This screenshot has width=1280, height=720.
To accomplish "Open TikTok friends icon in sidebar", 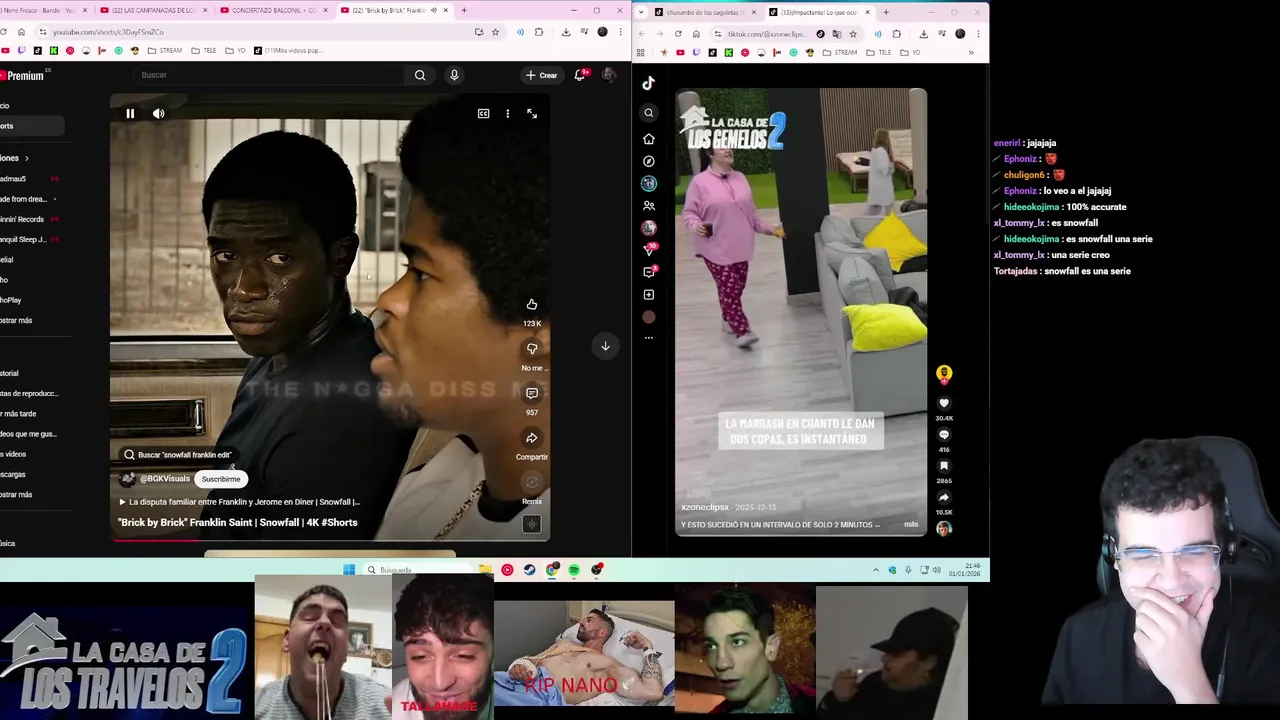I will (x=648, y=206).
